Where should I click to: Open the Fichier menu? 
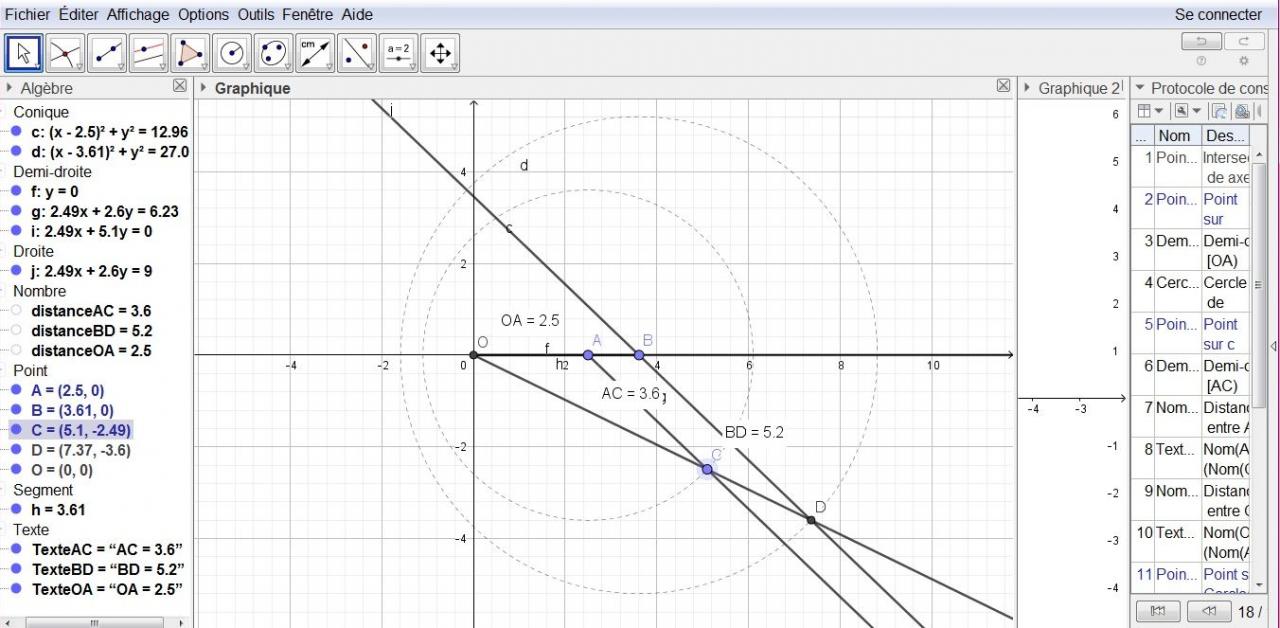(x=27, y=14)
